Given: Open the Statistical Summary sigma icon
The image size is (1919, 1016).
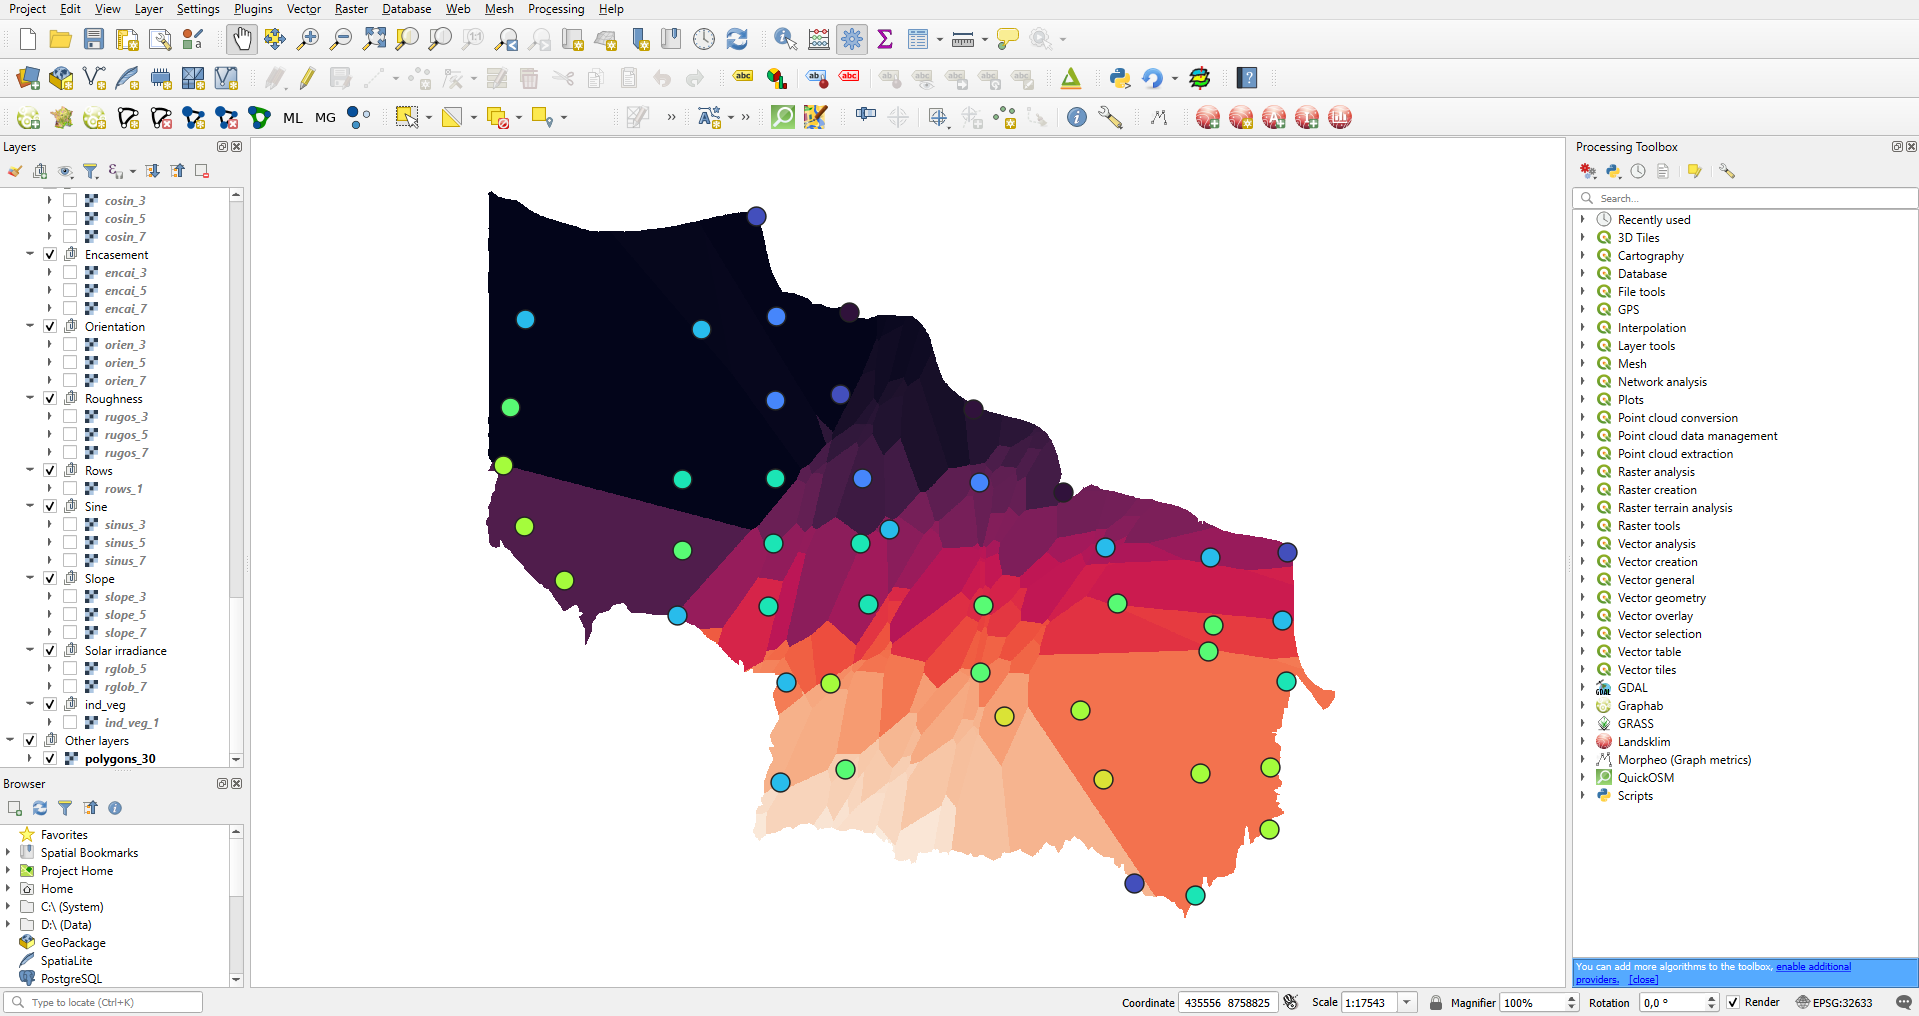Looking at the screenshot, I should pos(885,39).
